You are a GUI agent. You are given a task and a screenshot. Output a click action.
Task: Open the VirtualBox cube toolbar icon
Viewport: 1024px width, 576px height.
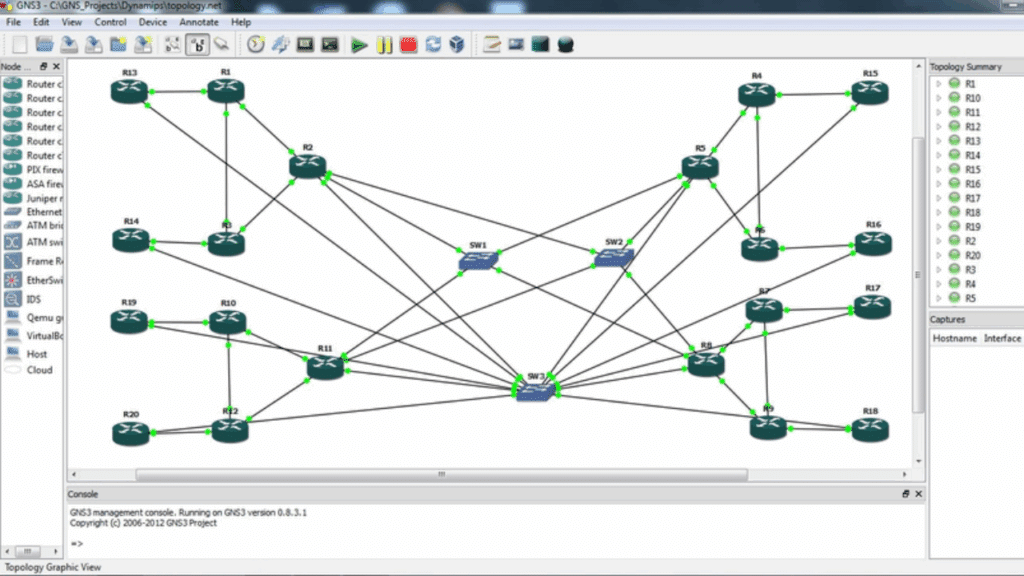pyautogui.click(x=457, y=44)
